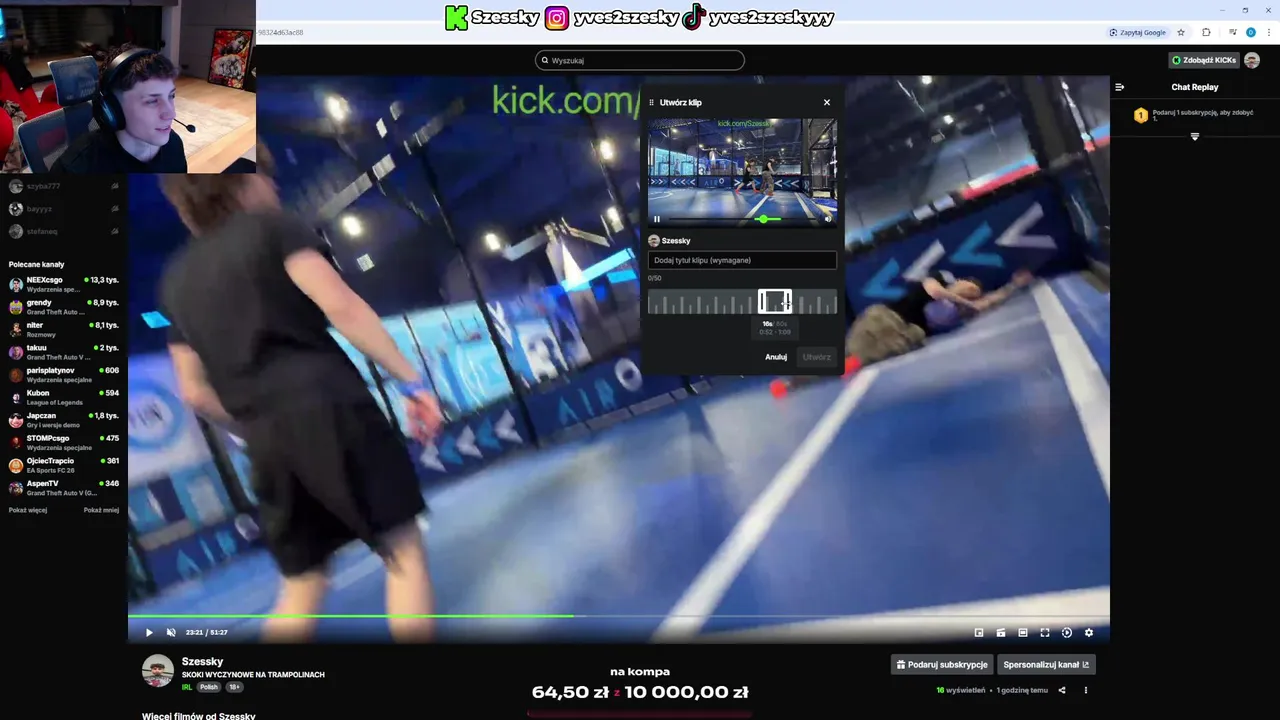Image resolution: width=1280 pixels, height=720 pixels.
Task: Share the video with the share icon
Action: coord(1062,690)
